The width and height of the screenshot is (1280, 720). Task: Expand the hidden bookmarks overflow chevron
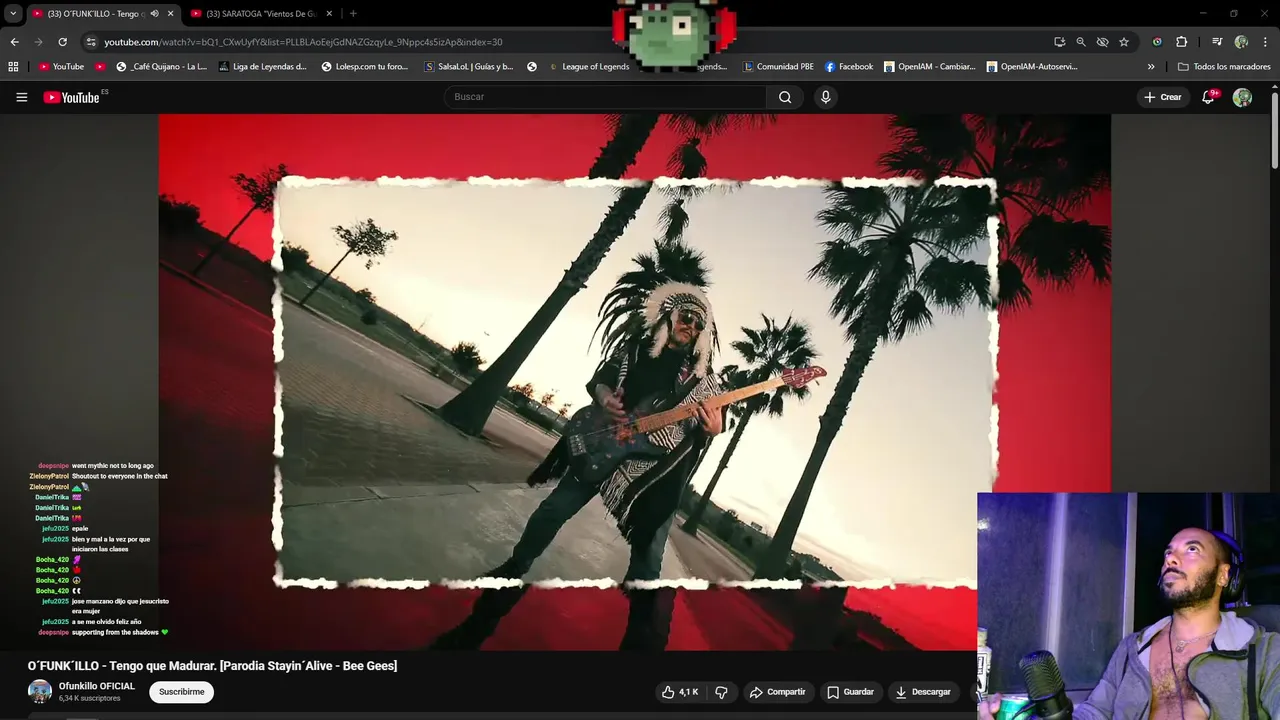[1151, 67]
